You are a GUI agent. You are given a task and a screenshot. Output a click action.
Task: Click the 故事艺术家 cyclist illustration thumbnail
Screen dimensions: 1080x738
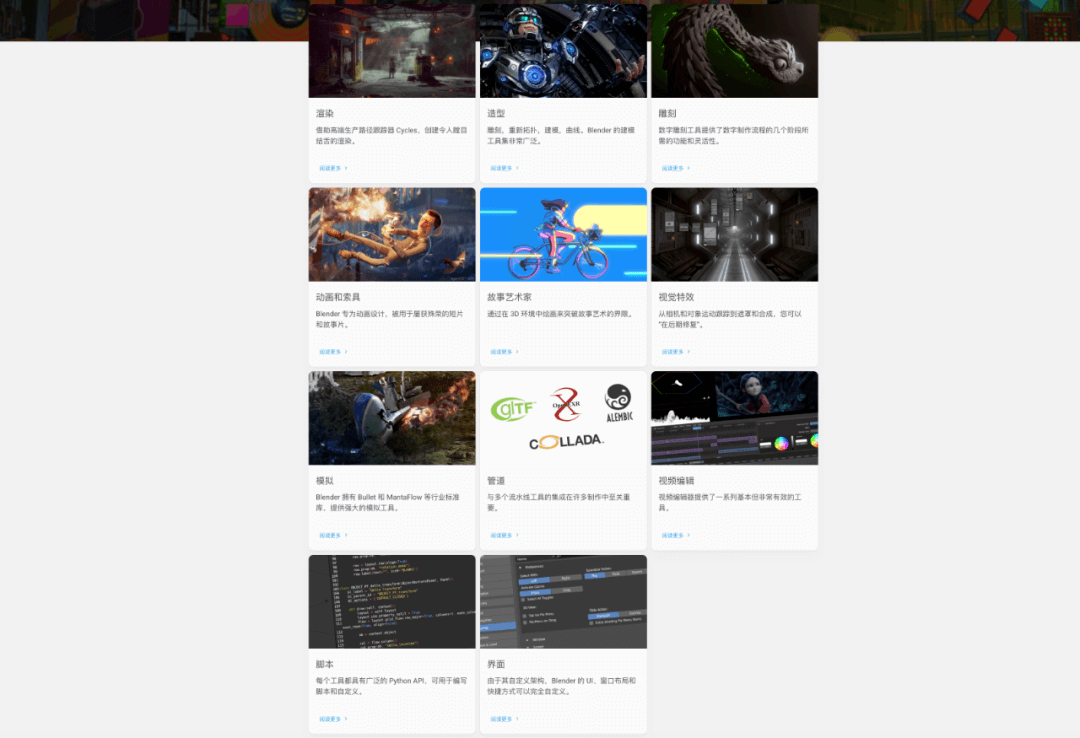point(563,234)
